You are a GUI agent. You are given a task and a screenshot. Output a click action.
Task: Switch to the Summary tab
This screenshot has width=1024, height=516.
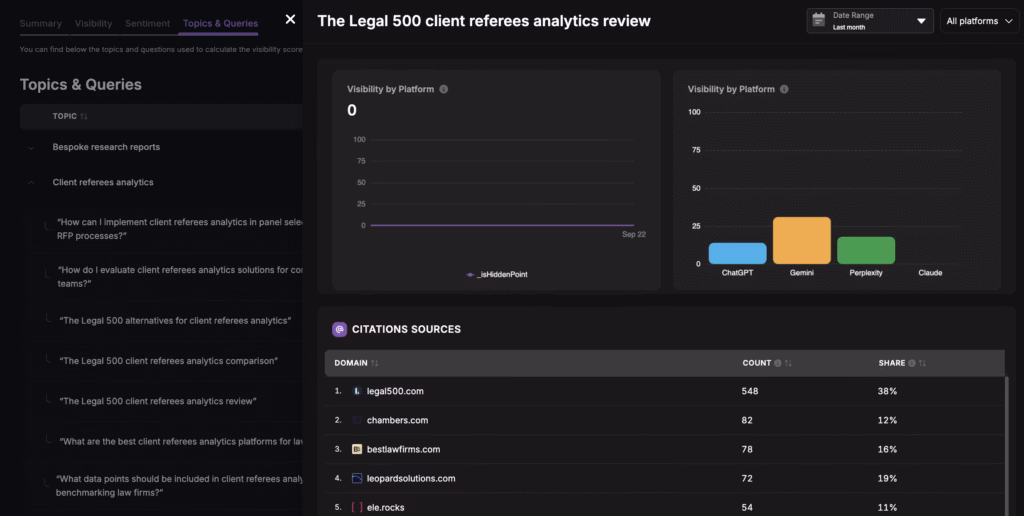click(x=40, y=23)
